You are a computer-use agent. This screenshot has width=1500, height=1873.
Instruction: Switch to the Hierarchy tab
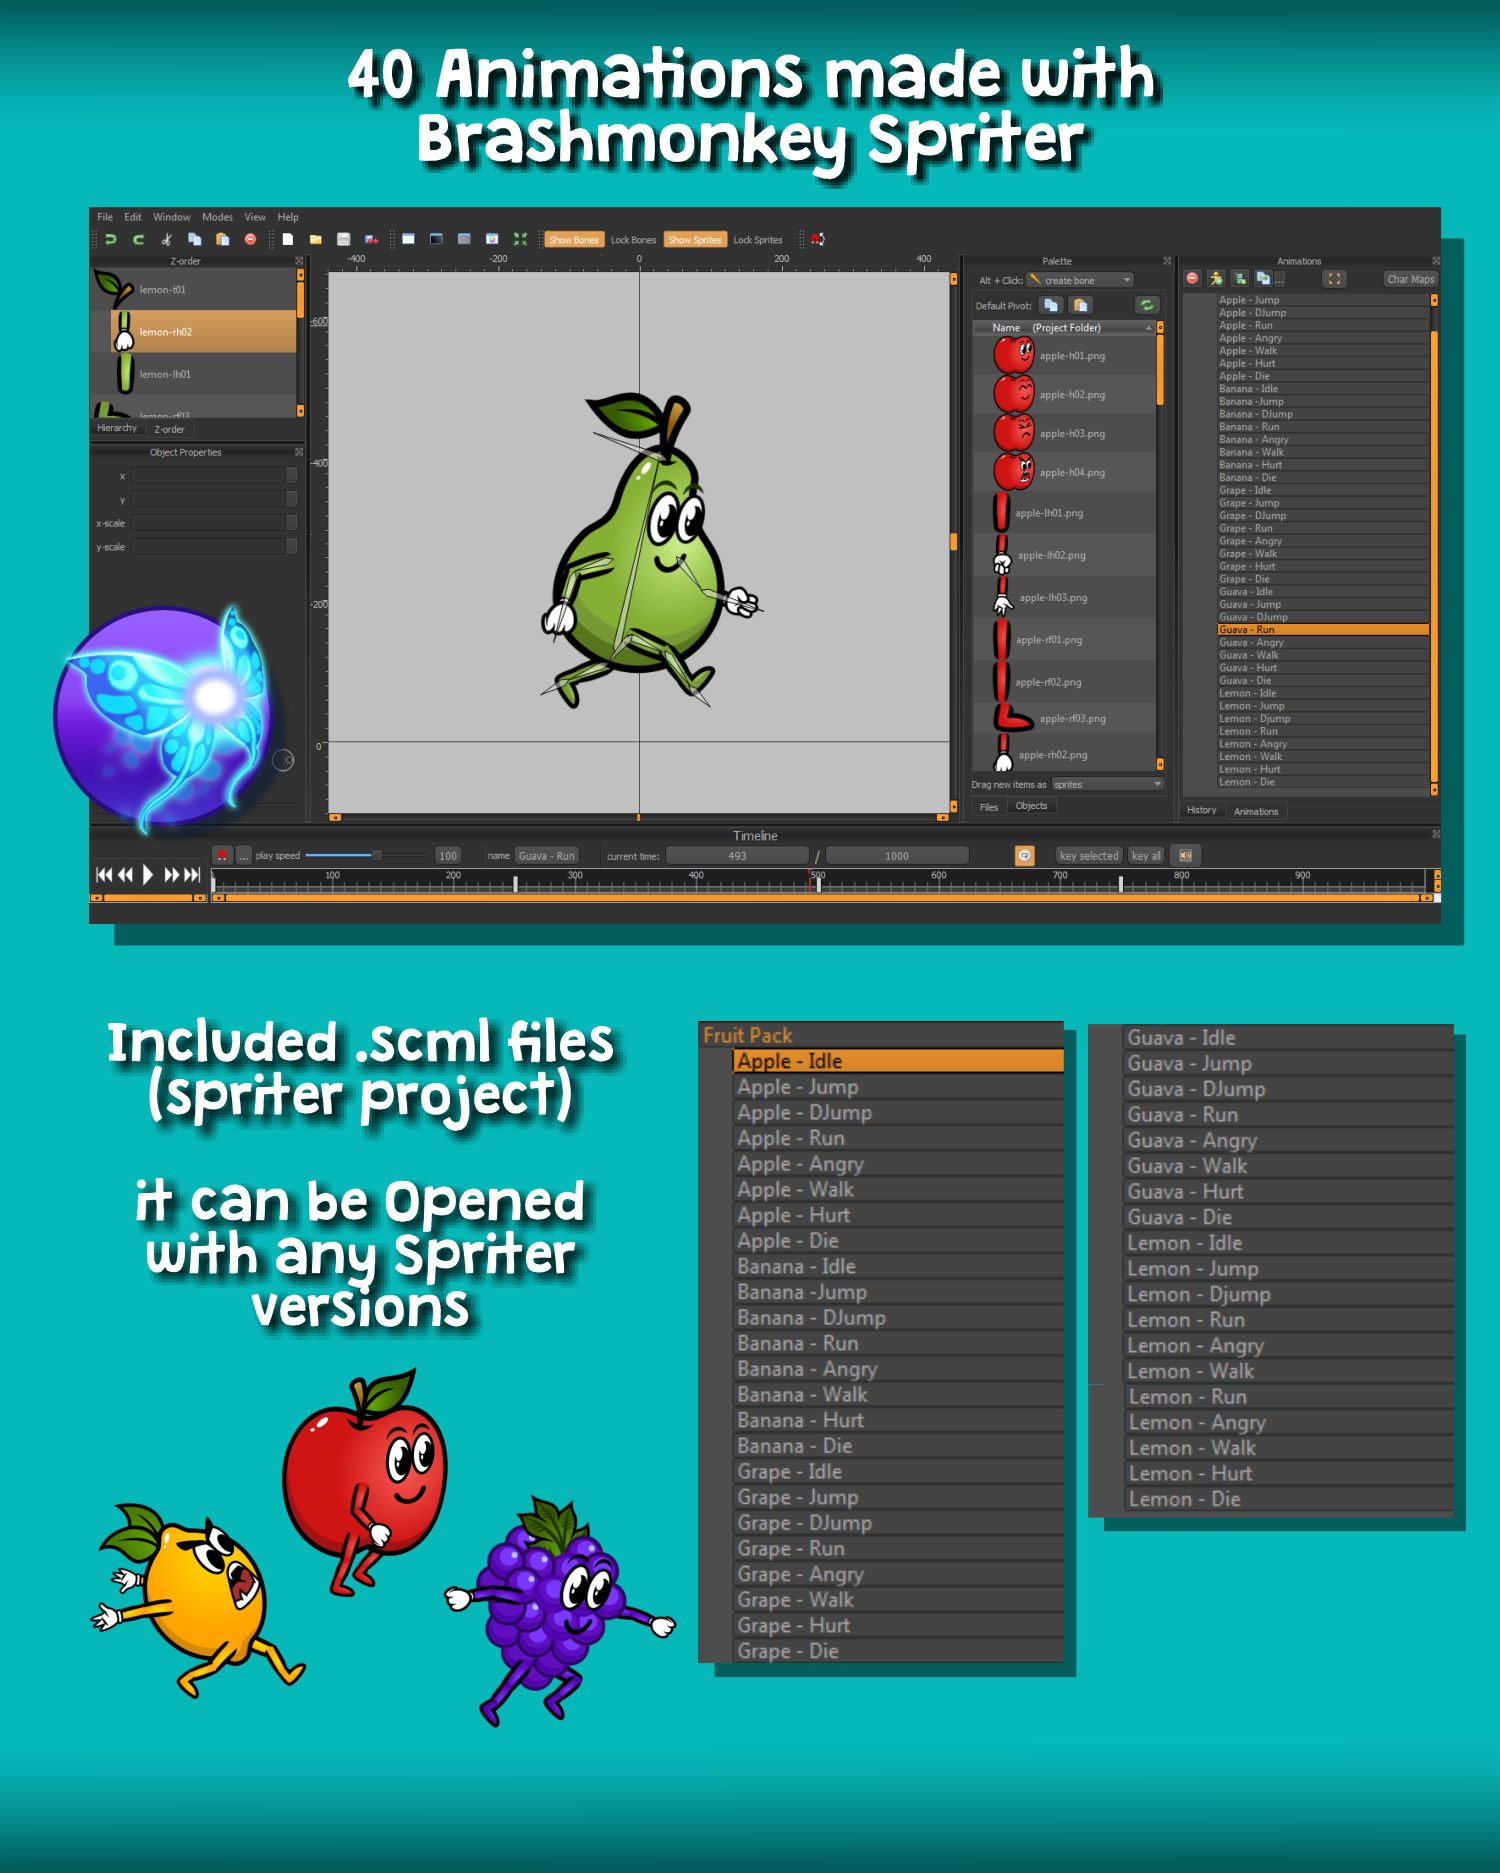click(117, 428)
